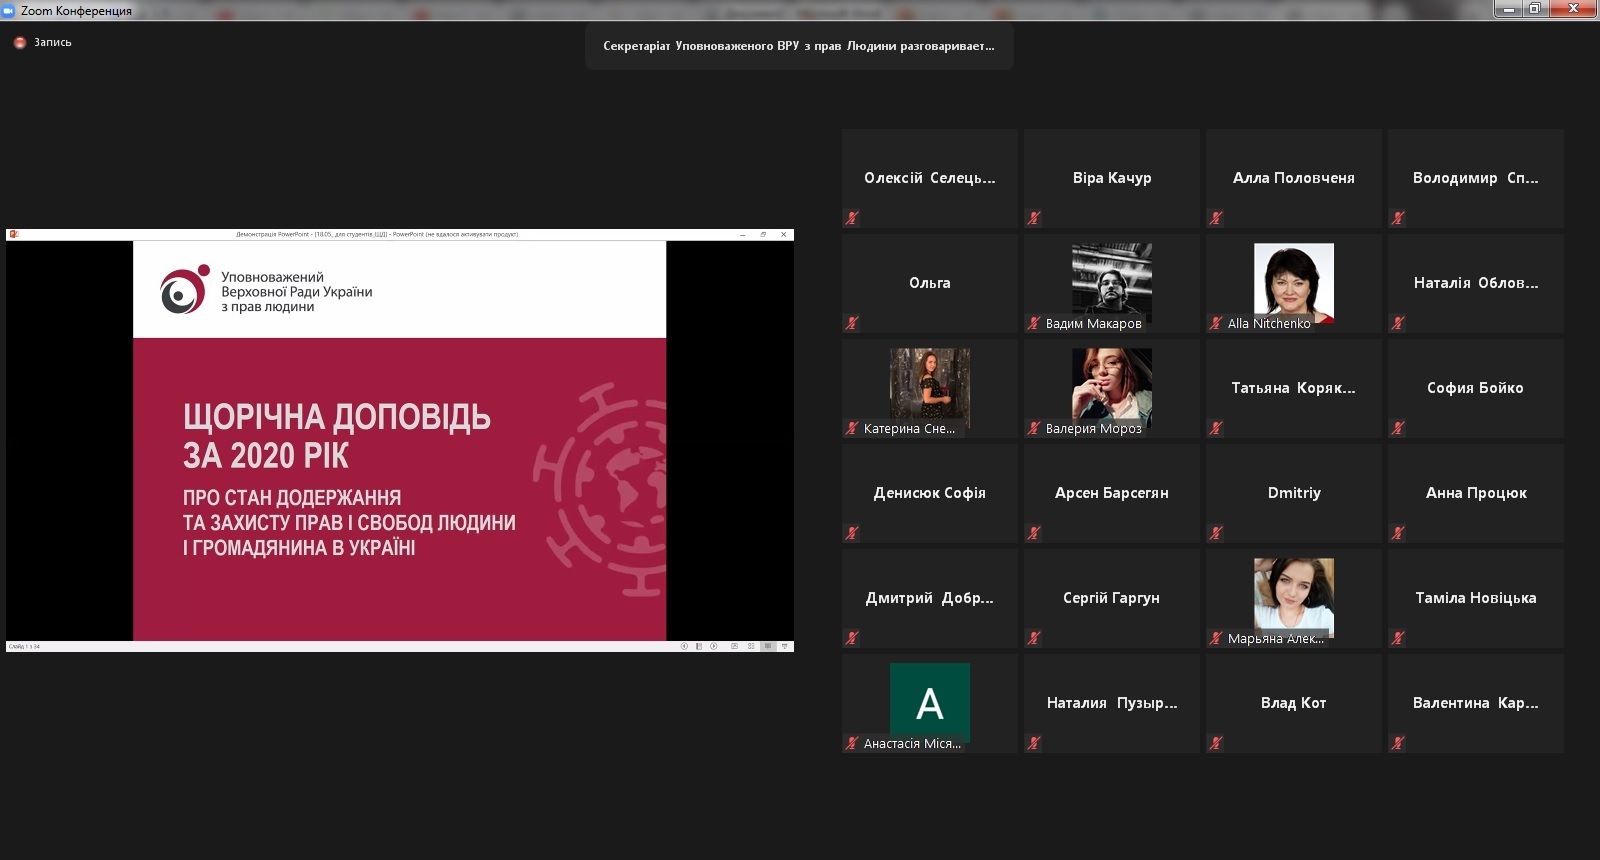Click the Zoom camera logo in title bar
The image size is (1600, 860).
coord(9,10)
